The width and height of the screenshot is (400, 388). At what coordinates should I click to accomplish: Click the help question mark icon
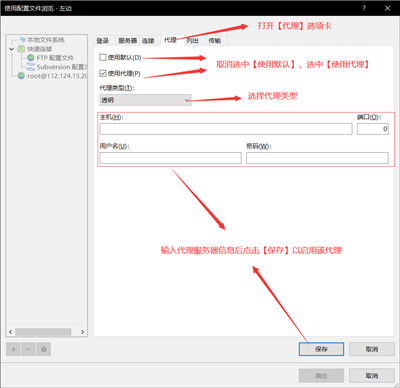point(364,8)
